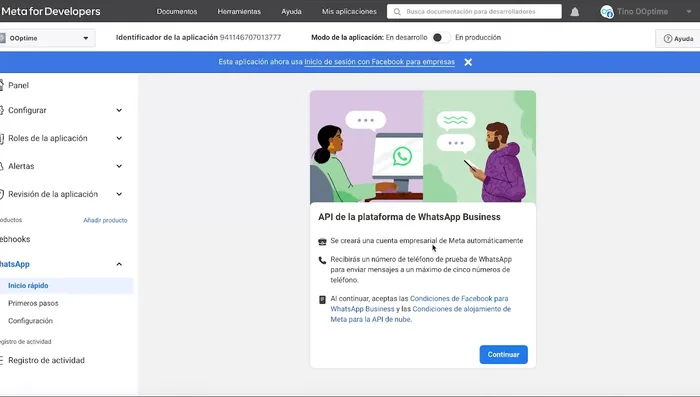Open the Ayuda top menu item

291,12
